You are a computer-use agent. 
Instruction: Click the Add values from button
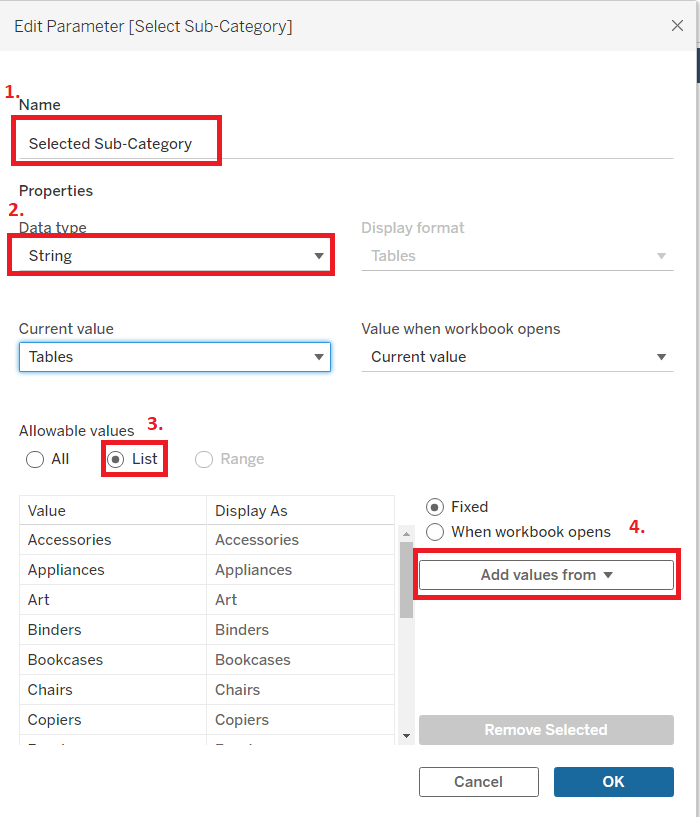click(546, 575)
